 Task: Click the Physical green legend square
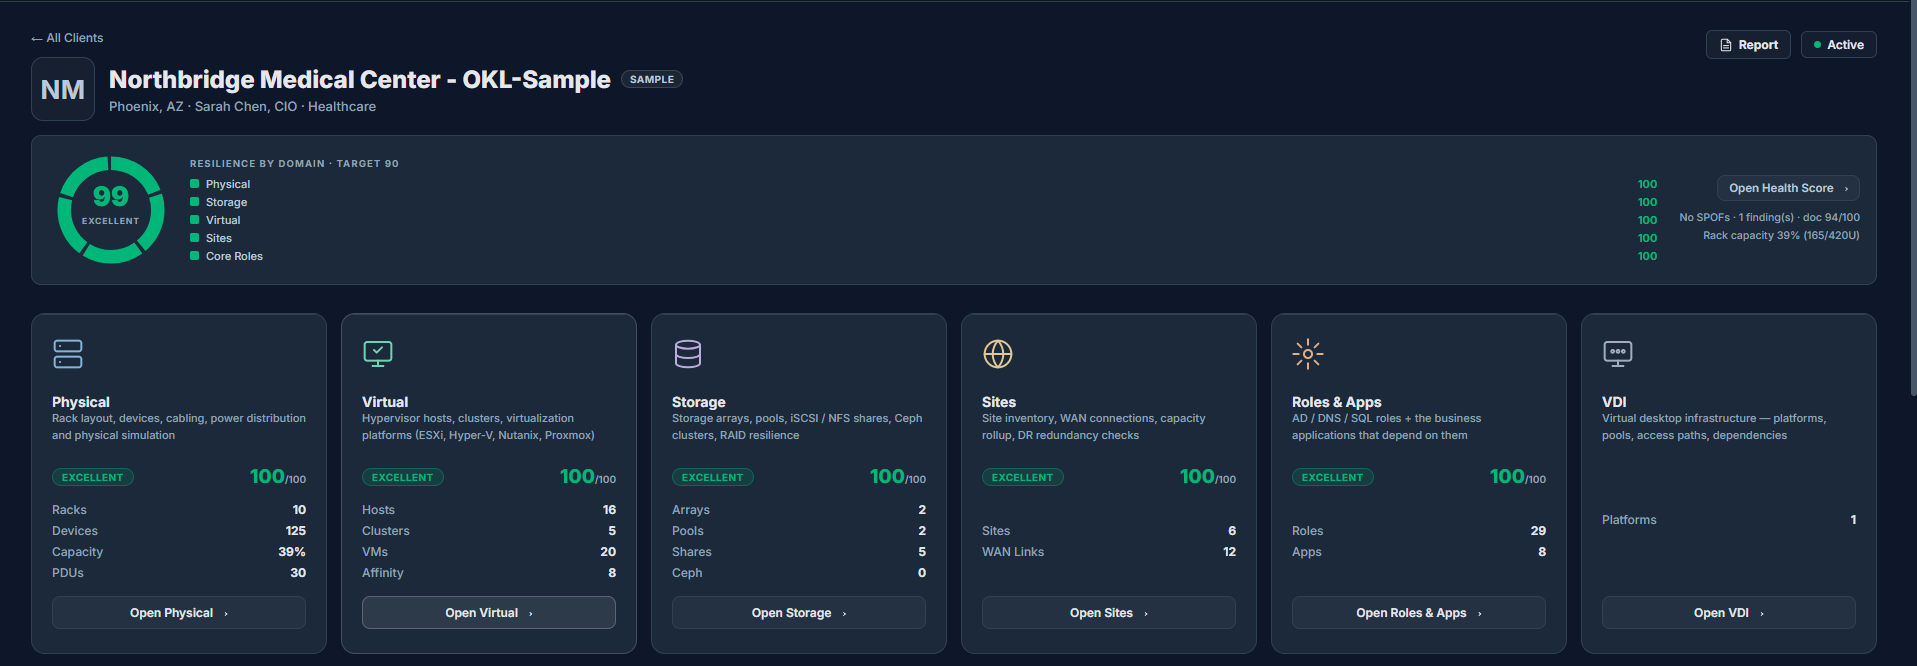195,184
